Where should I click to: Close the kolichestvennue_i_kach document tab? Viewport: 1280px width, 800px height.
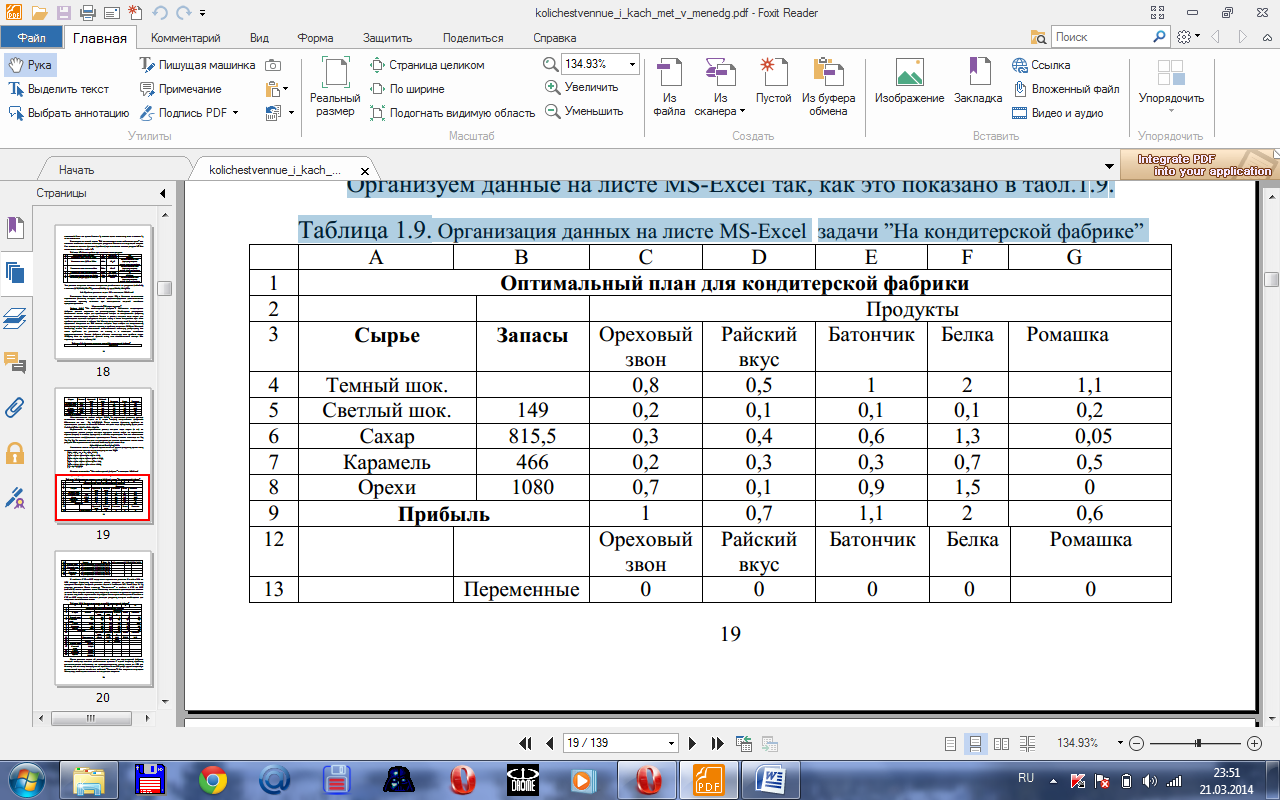(364, 170)
